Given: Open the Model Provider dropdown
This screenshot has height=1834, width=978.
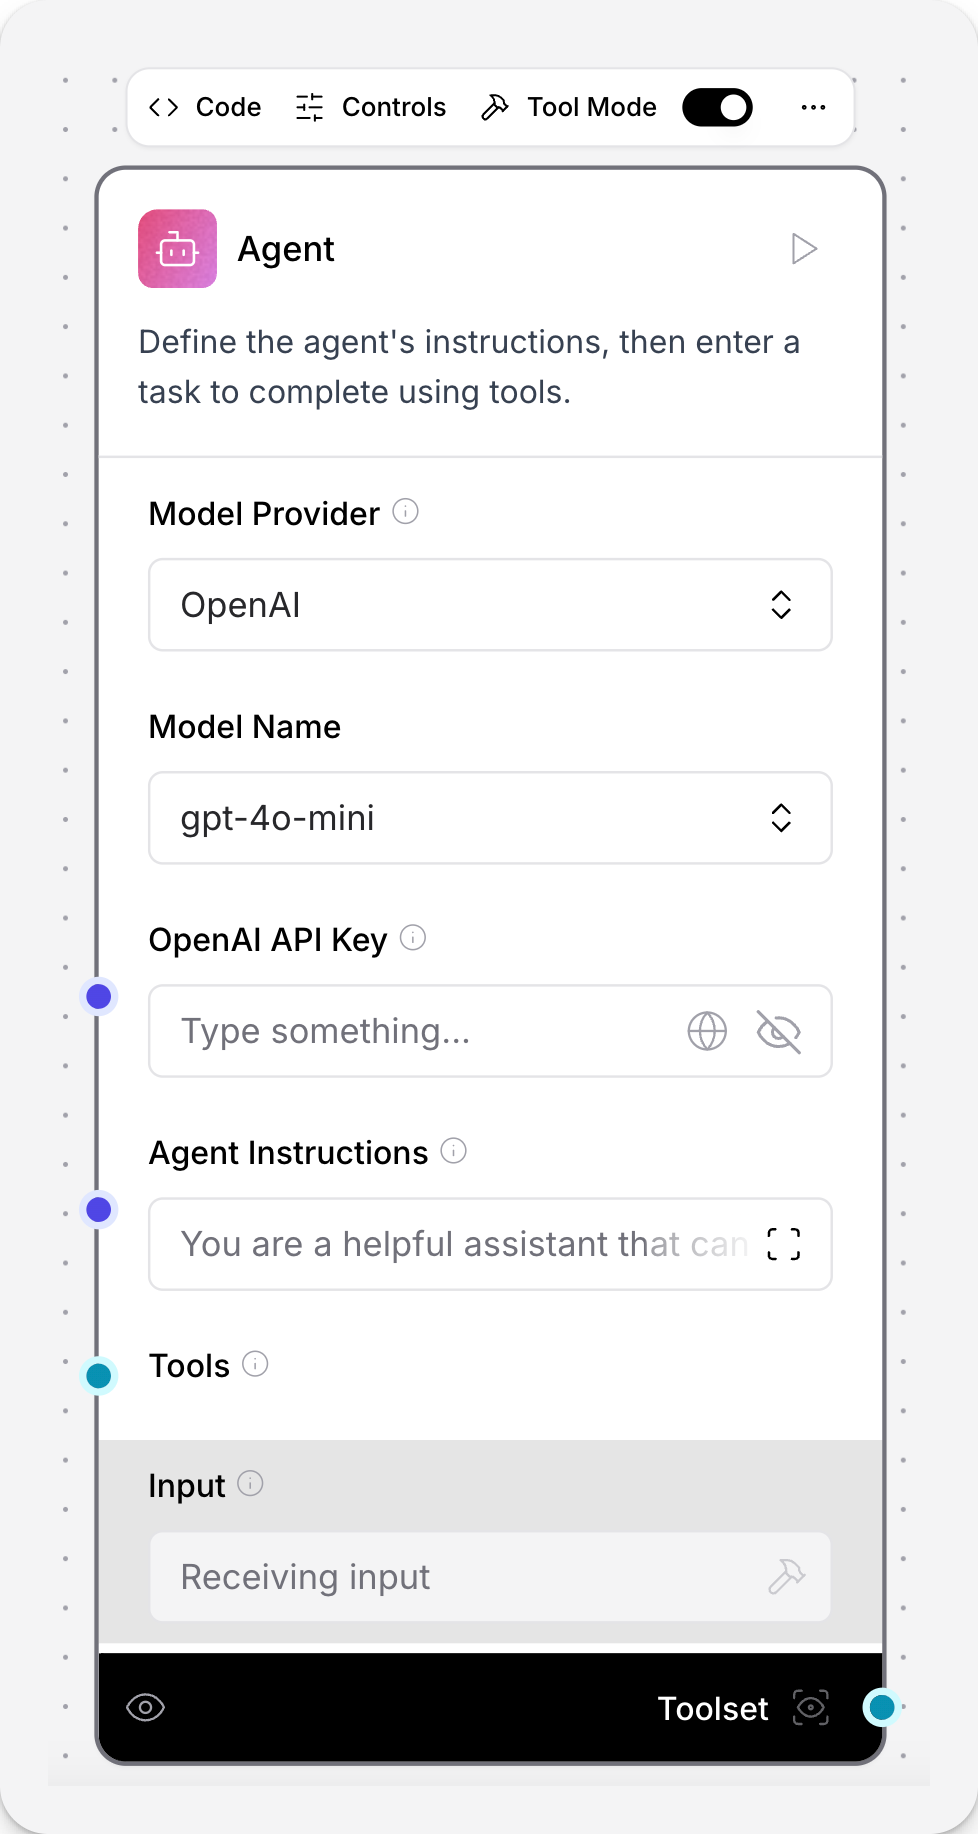Looking at the screenshot, I should 490,605.
